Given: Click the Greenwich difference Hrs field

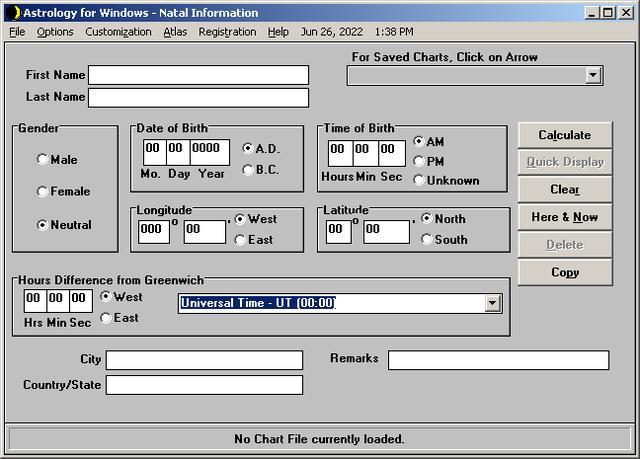Looking at the screenshot, I should (x=35, y=301).
